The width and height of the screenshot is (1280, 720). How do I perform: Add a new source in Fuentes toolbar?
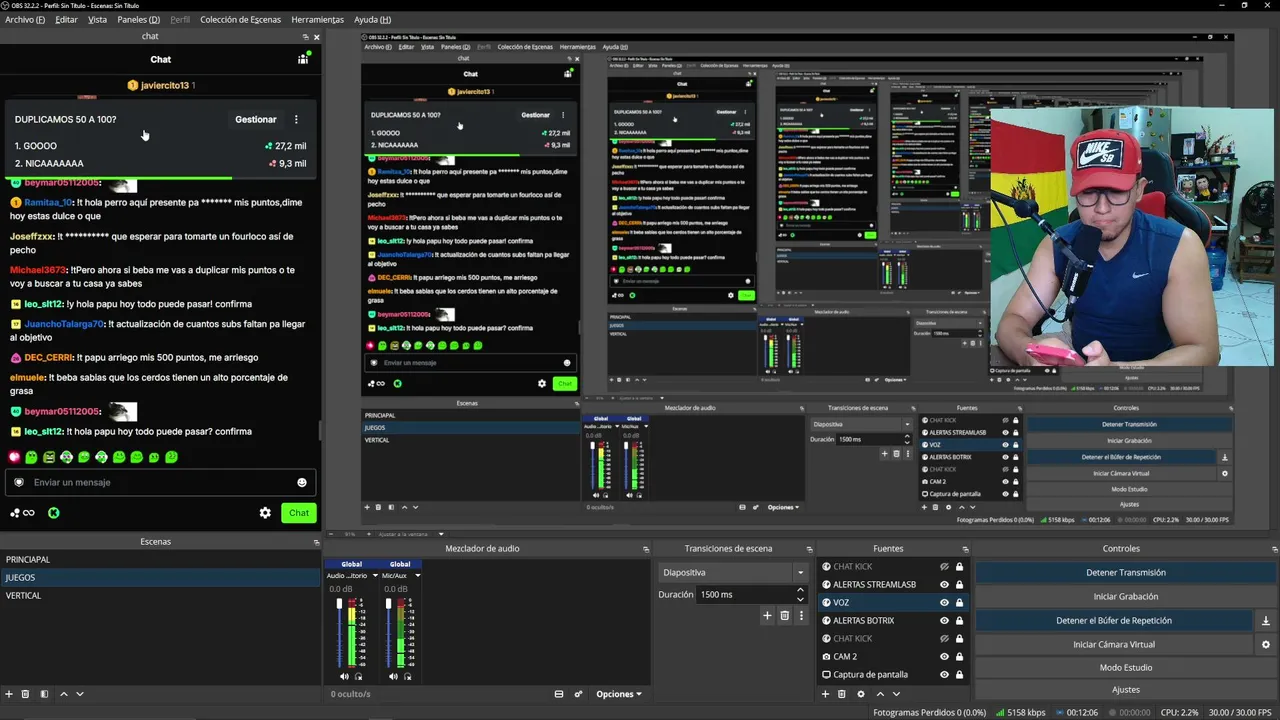(x=824, y=694)
